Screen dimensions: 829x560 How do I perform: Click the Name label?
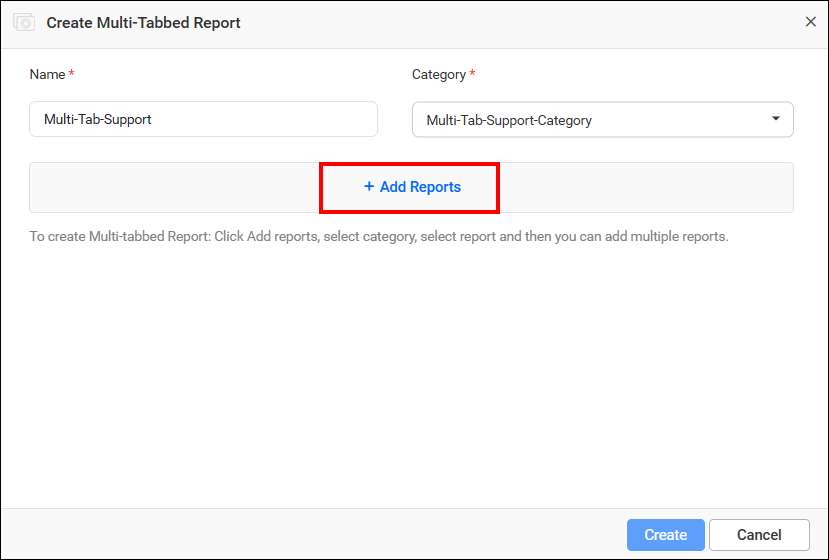(47, 74)
